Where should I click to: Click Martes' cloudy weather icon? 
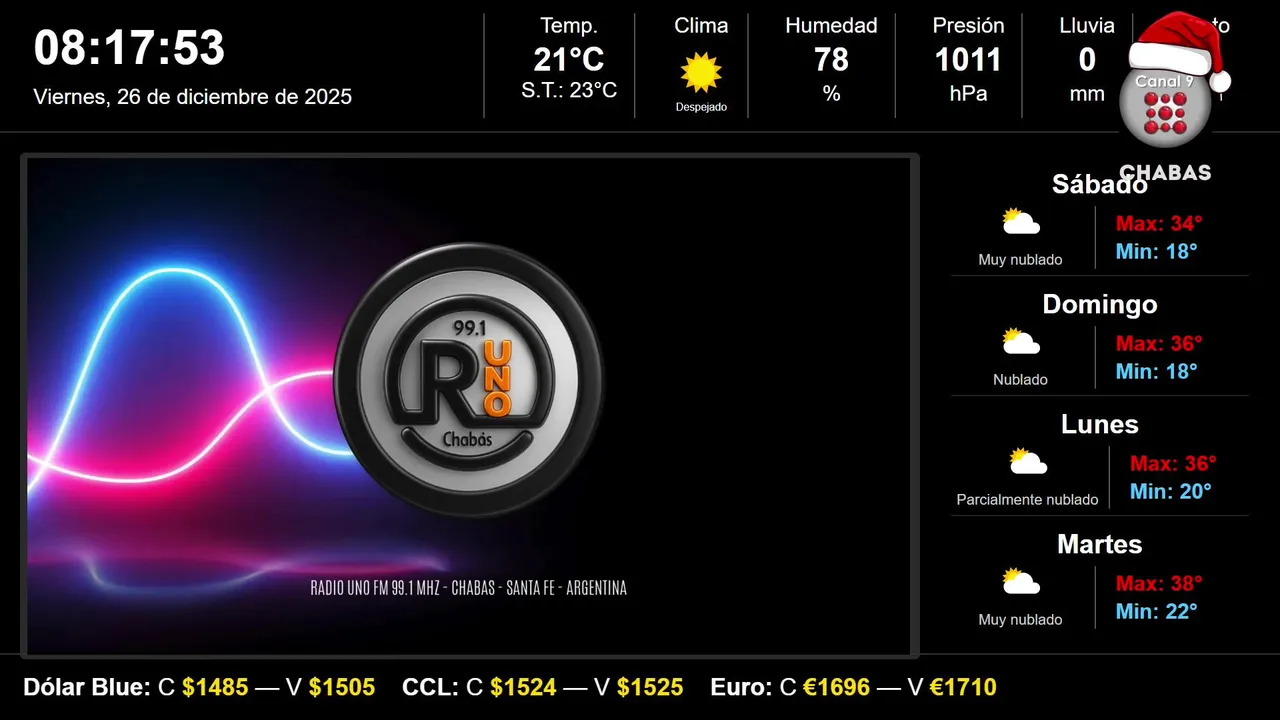pos(1021,582)
